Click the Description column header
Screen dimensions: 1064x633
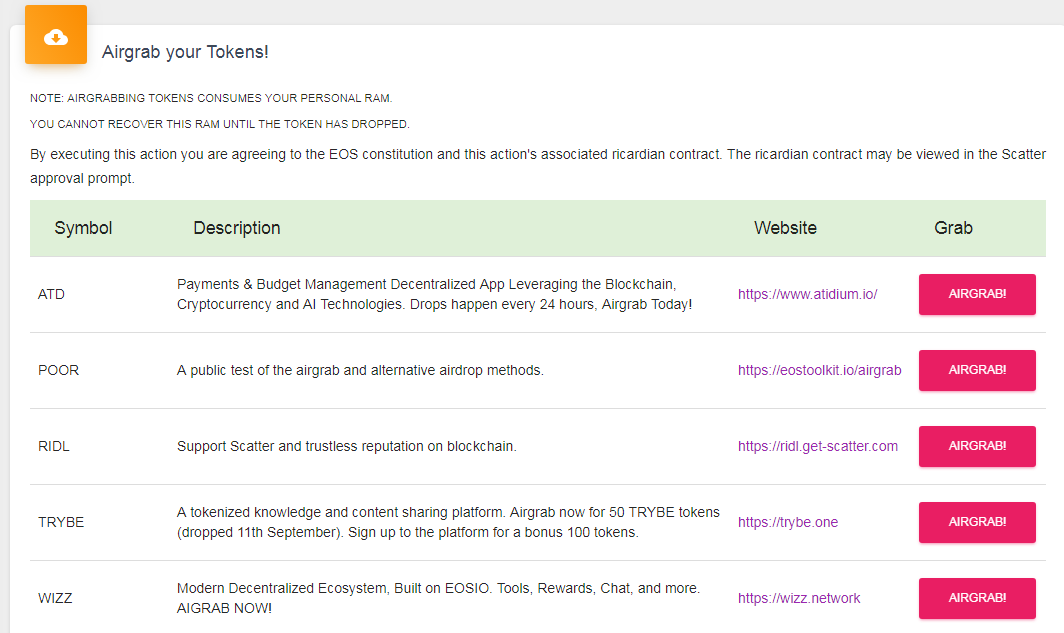pos(237,228)
